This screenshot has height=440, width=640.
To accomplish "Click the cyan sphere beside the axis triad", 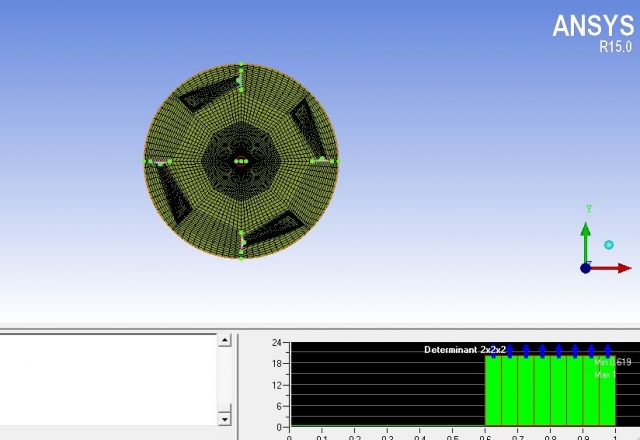I will tap(608, 244).
